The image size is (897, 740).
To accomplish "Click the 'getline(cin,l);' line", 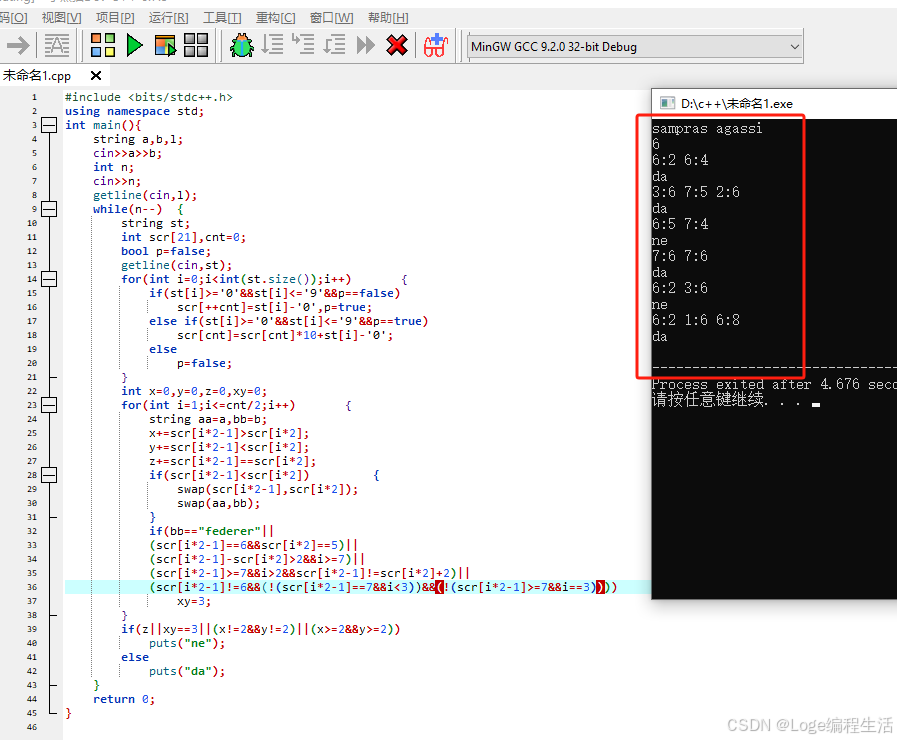I will (x=145, y=196).
